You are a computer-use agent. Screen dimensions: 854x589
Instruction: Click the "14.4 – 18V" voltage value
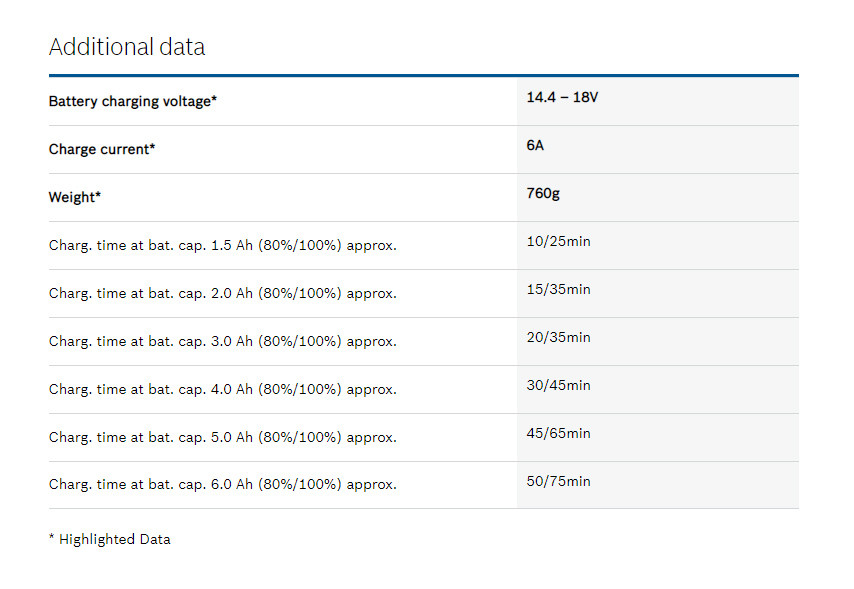pyautogui.click(x=562, y=98)
